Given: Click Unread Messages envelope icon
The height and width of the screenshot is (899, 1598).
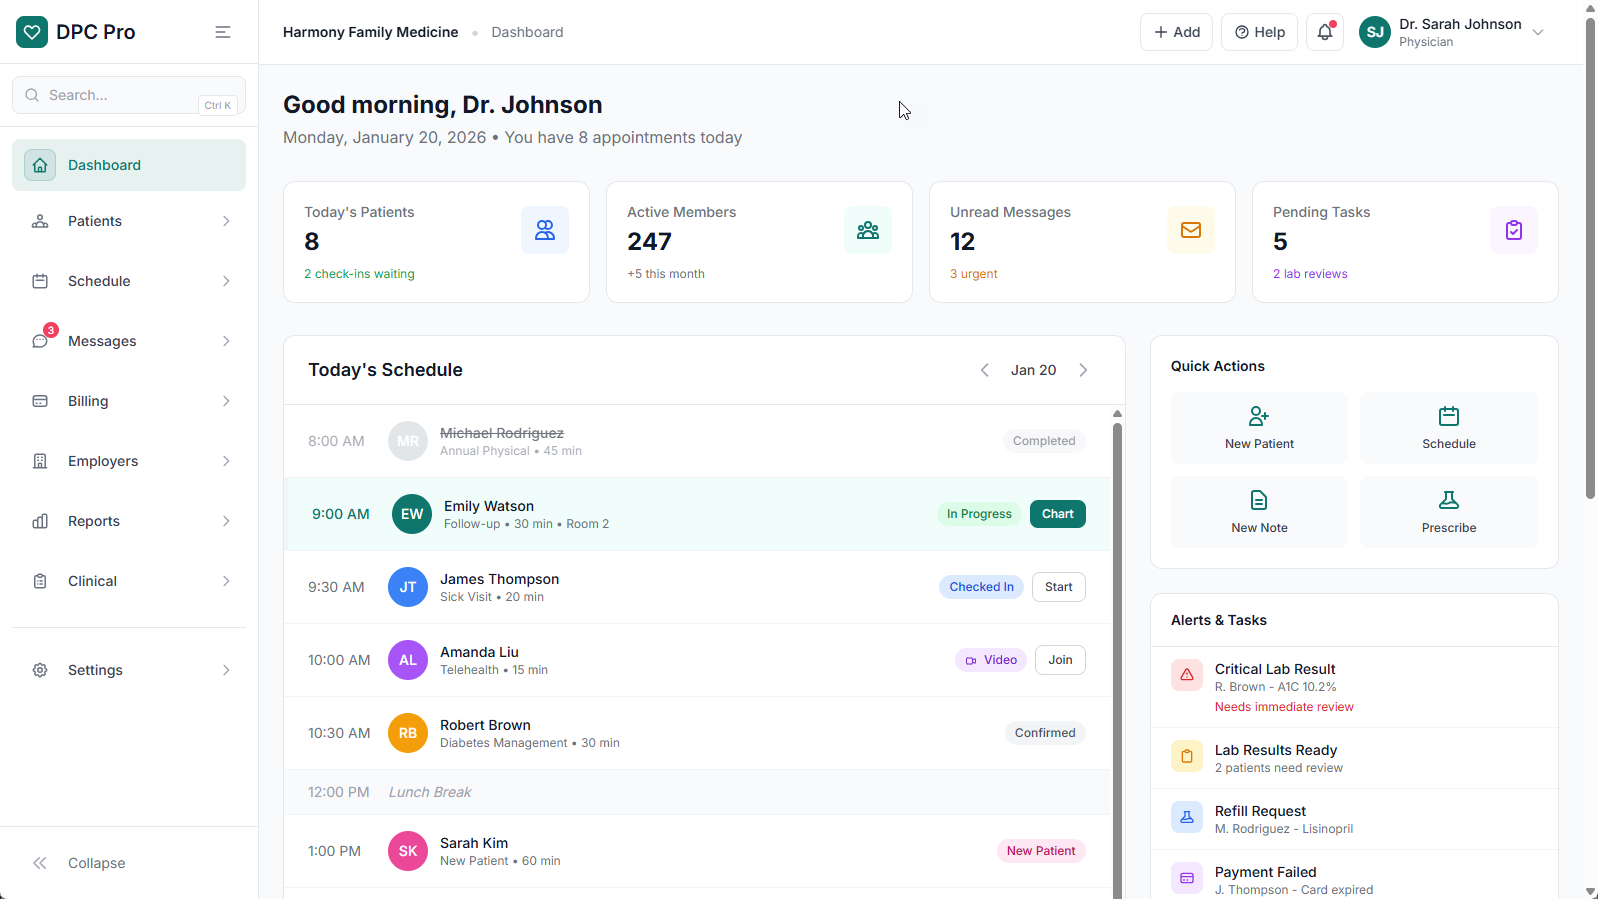Looking at the screenshot, I should [1191, 230].
